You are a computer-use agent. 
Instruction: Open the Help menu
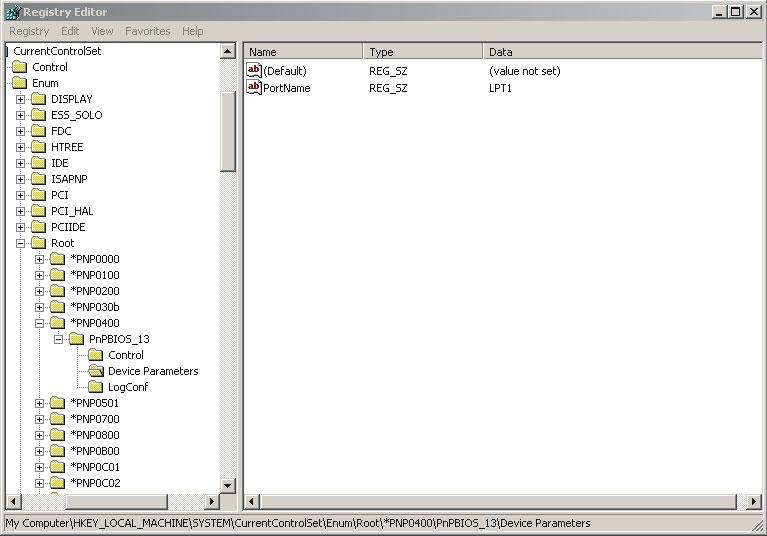pyautogui.click(x=193, y=31)
